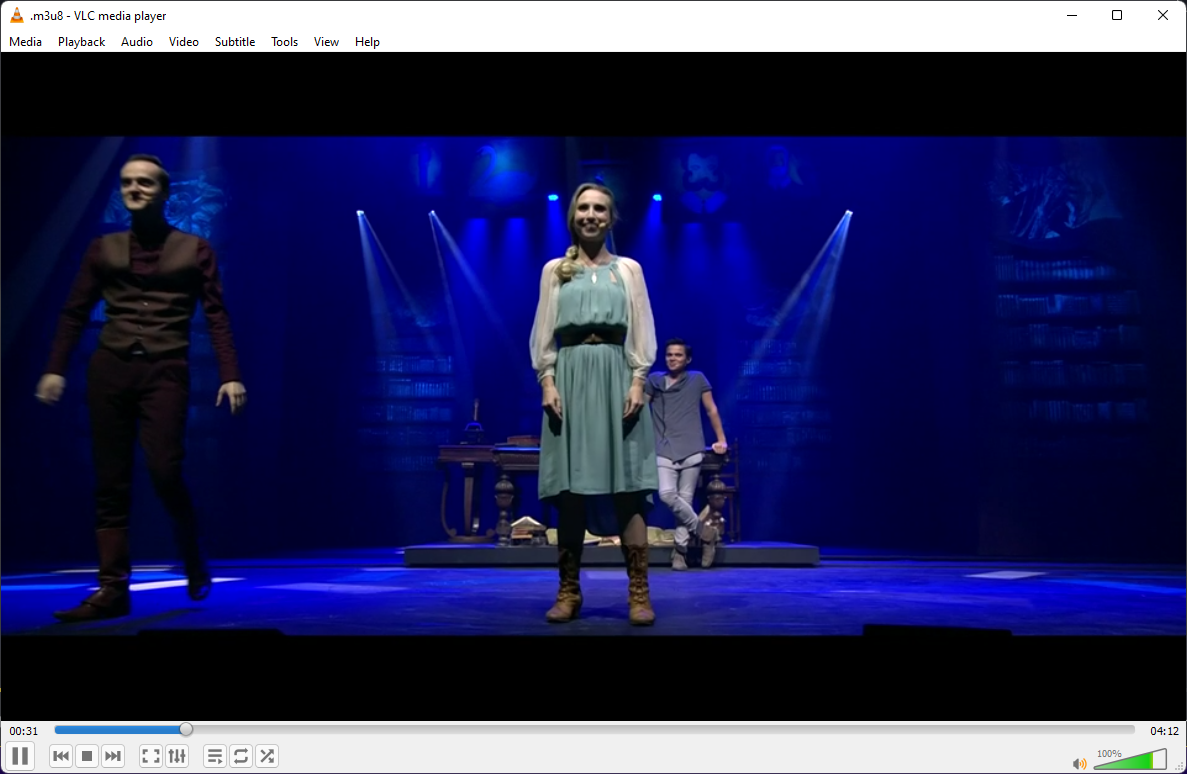Expand the Tools menu
The height and width of the screenshot is (774, 1187).
click(x=285, y=42)
